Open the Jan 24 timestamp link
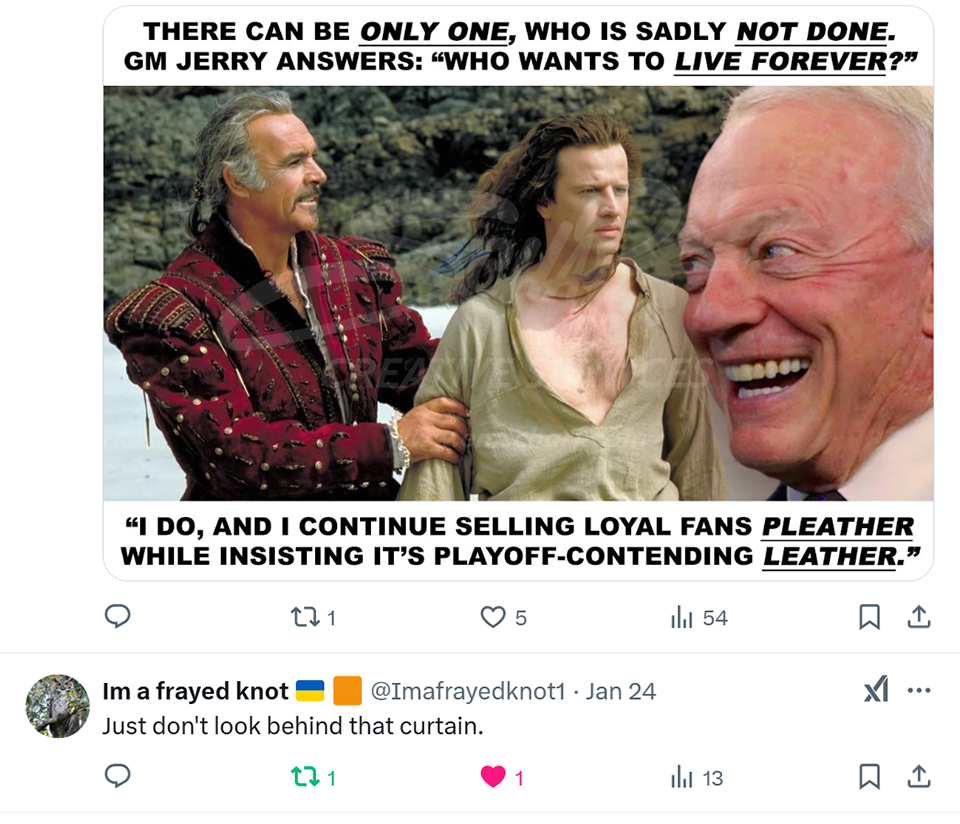The width and height of the screenshot is (960, 824). pos(621,691)
